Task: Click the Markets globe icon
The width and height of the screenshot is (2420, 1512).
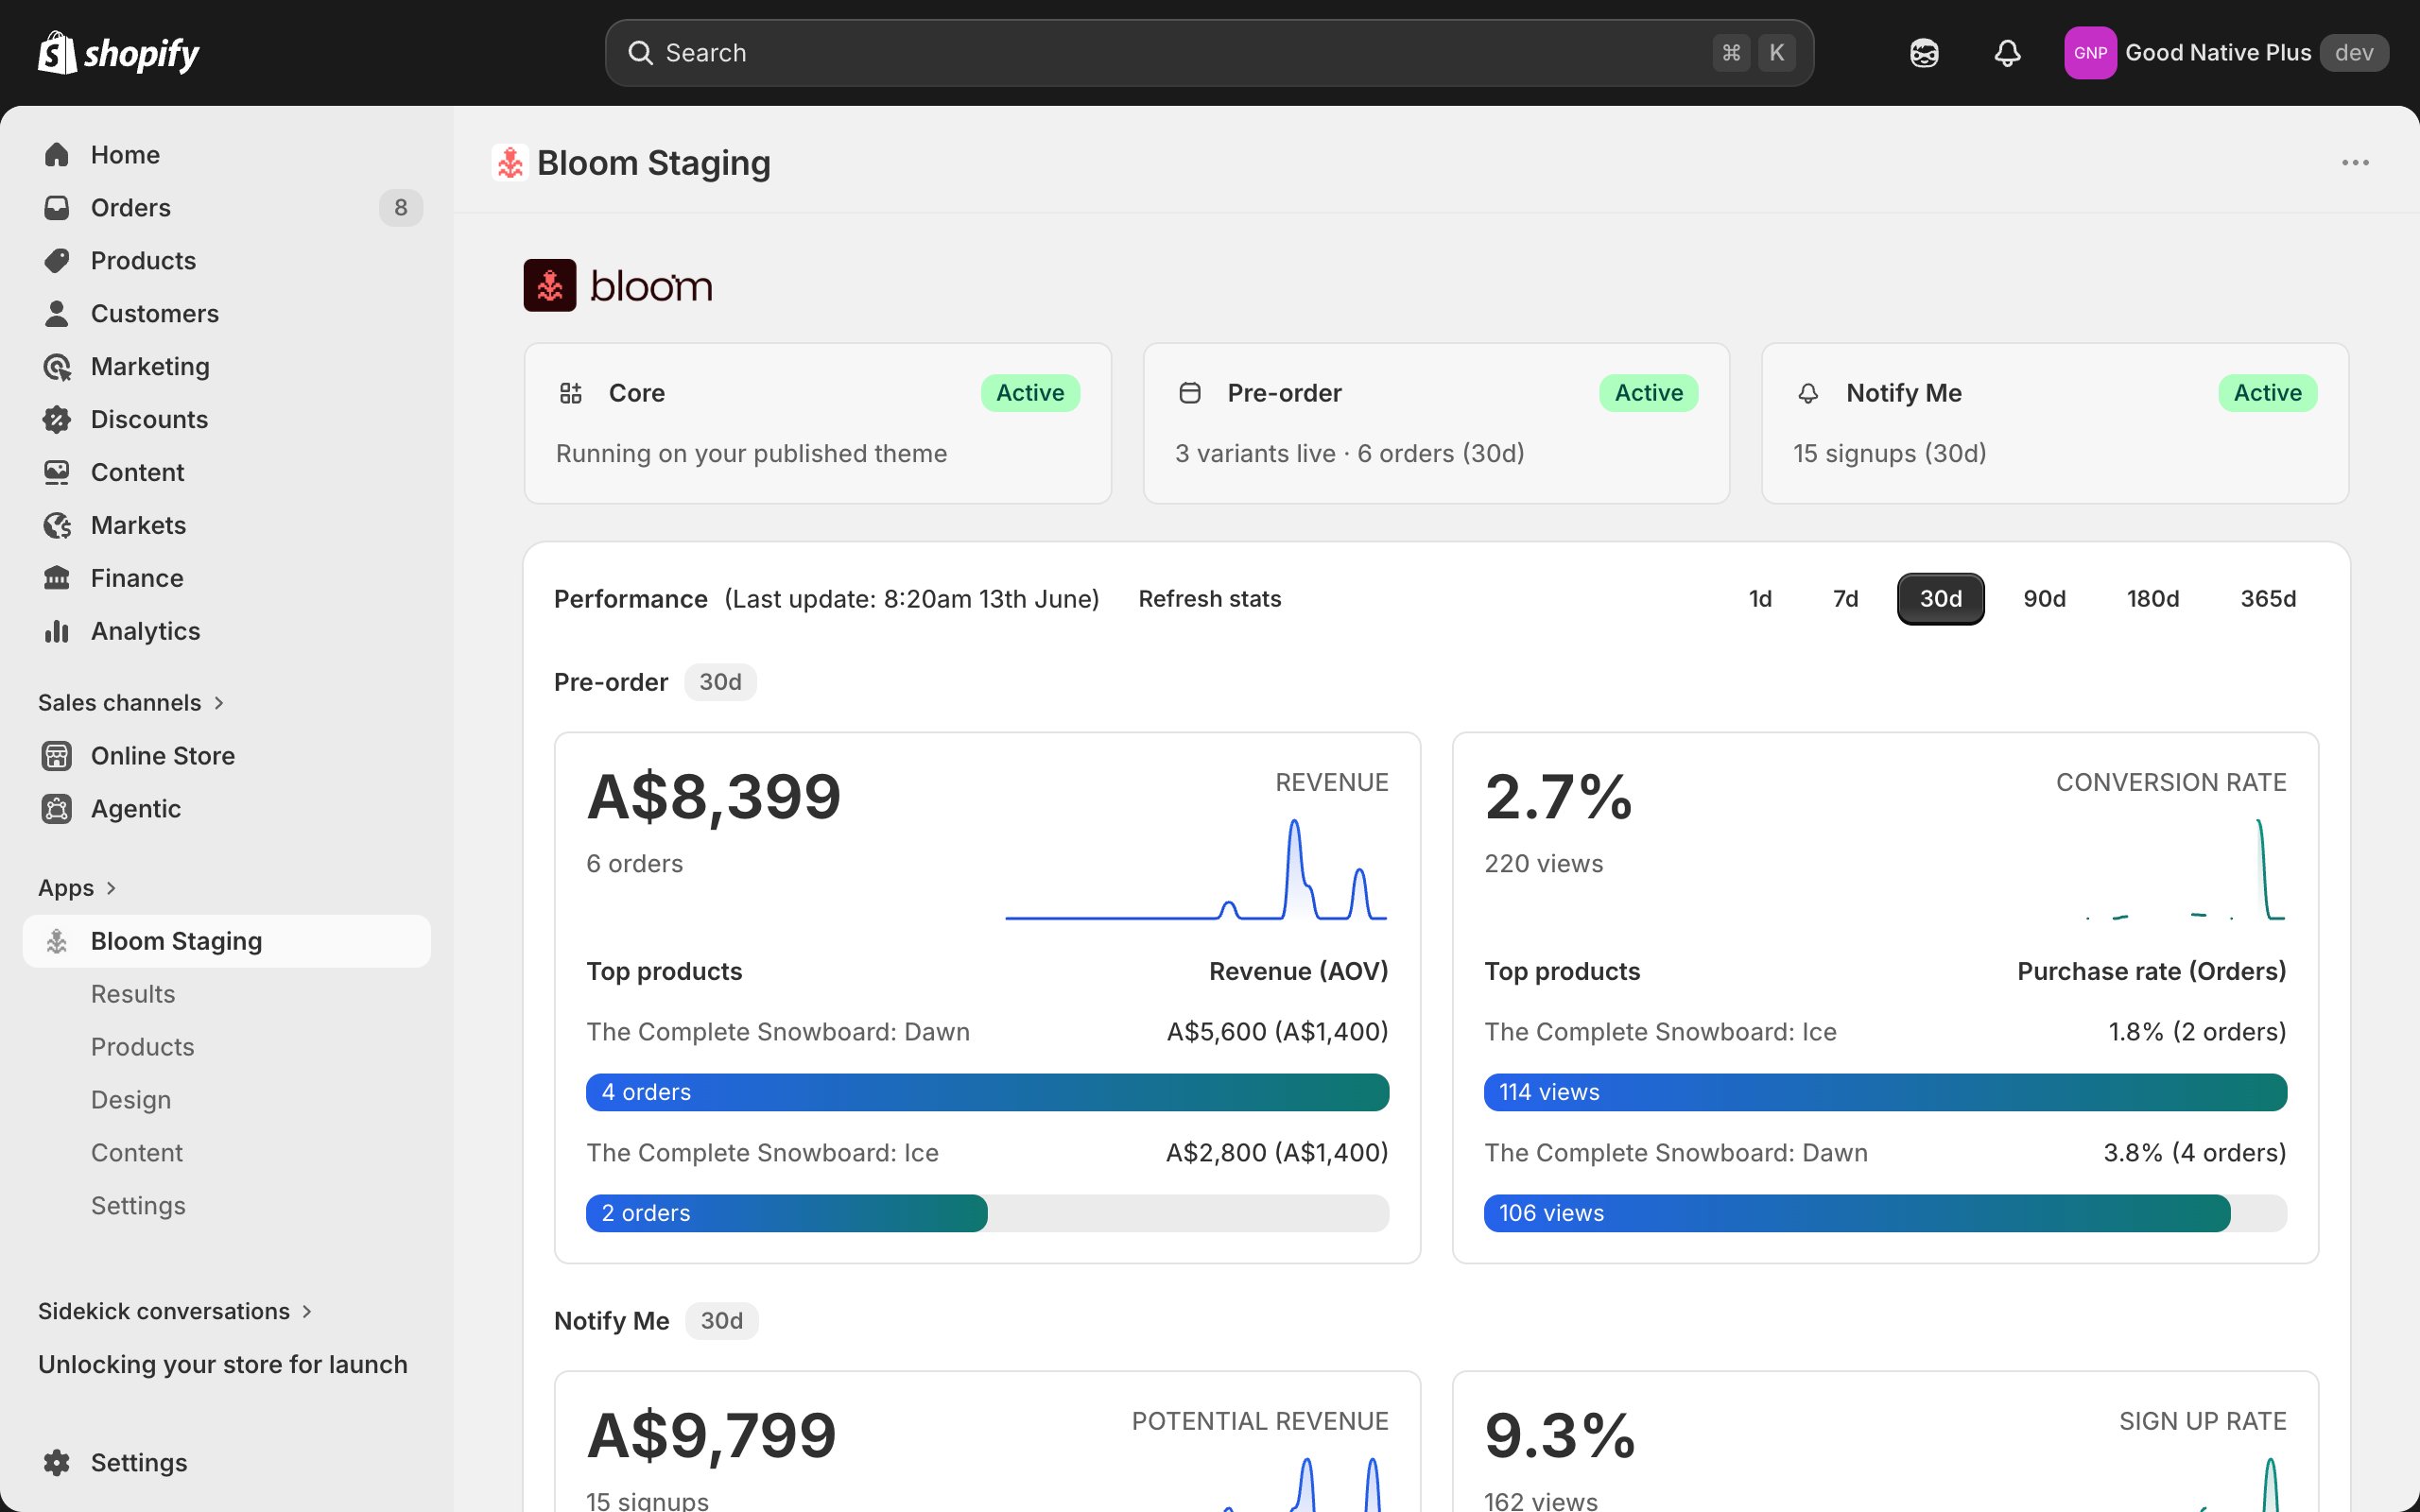Action: tap(57, 526)
